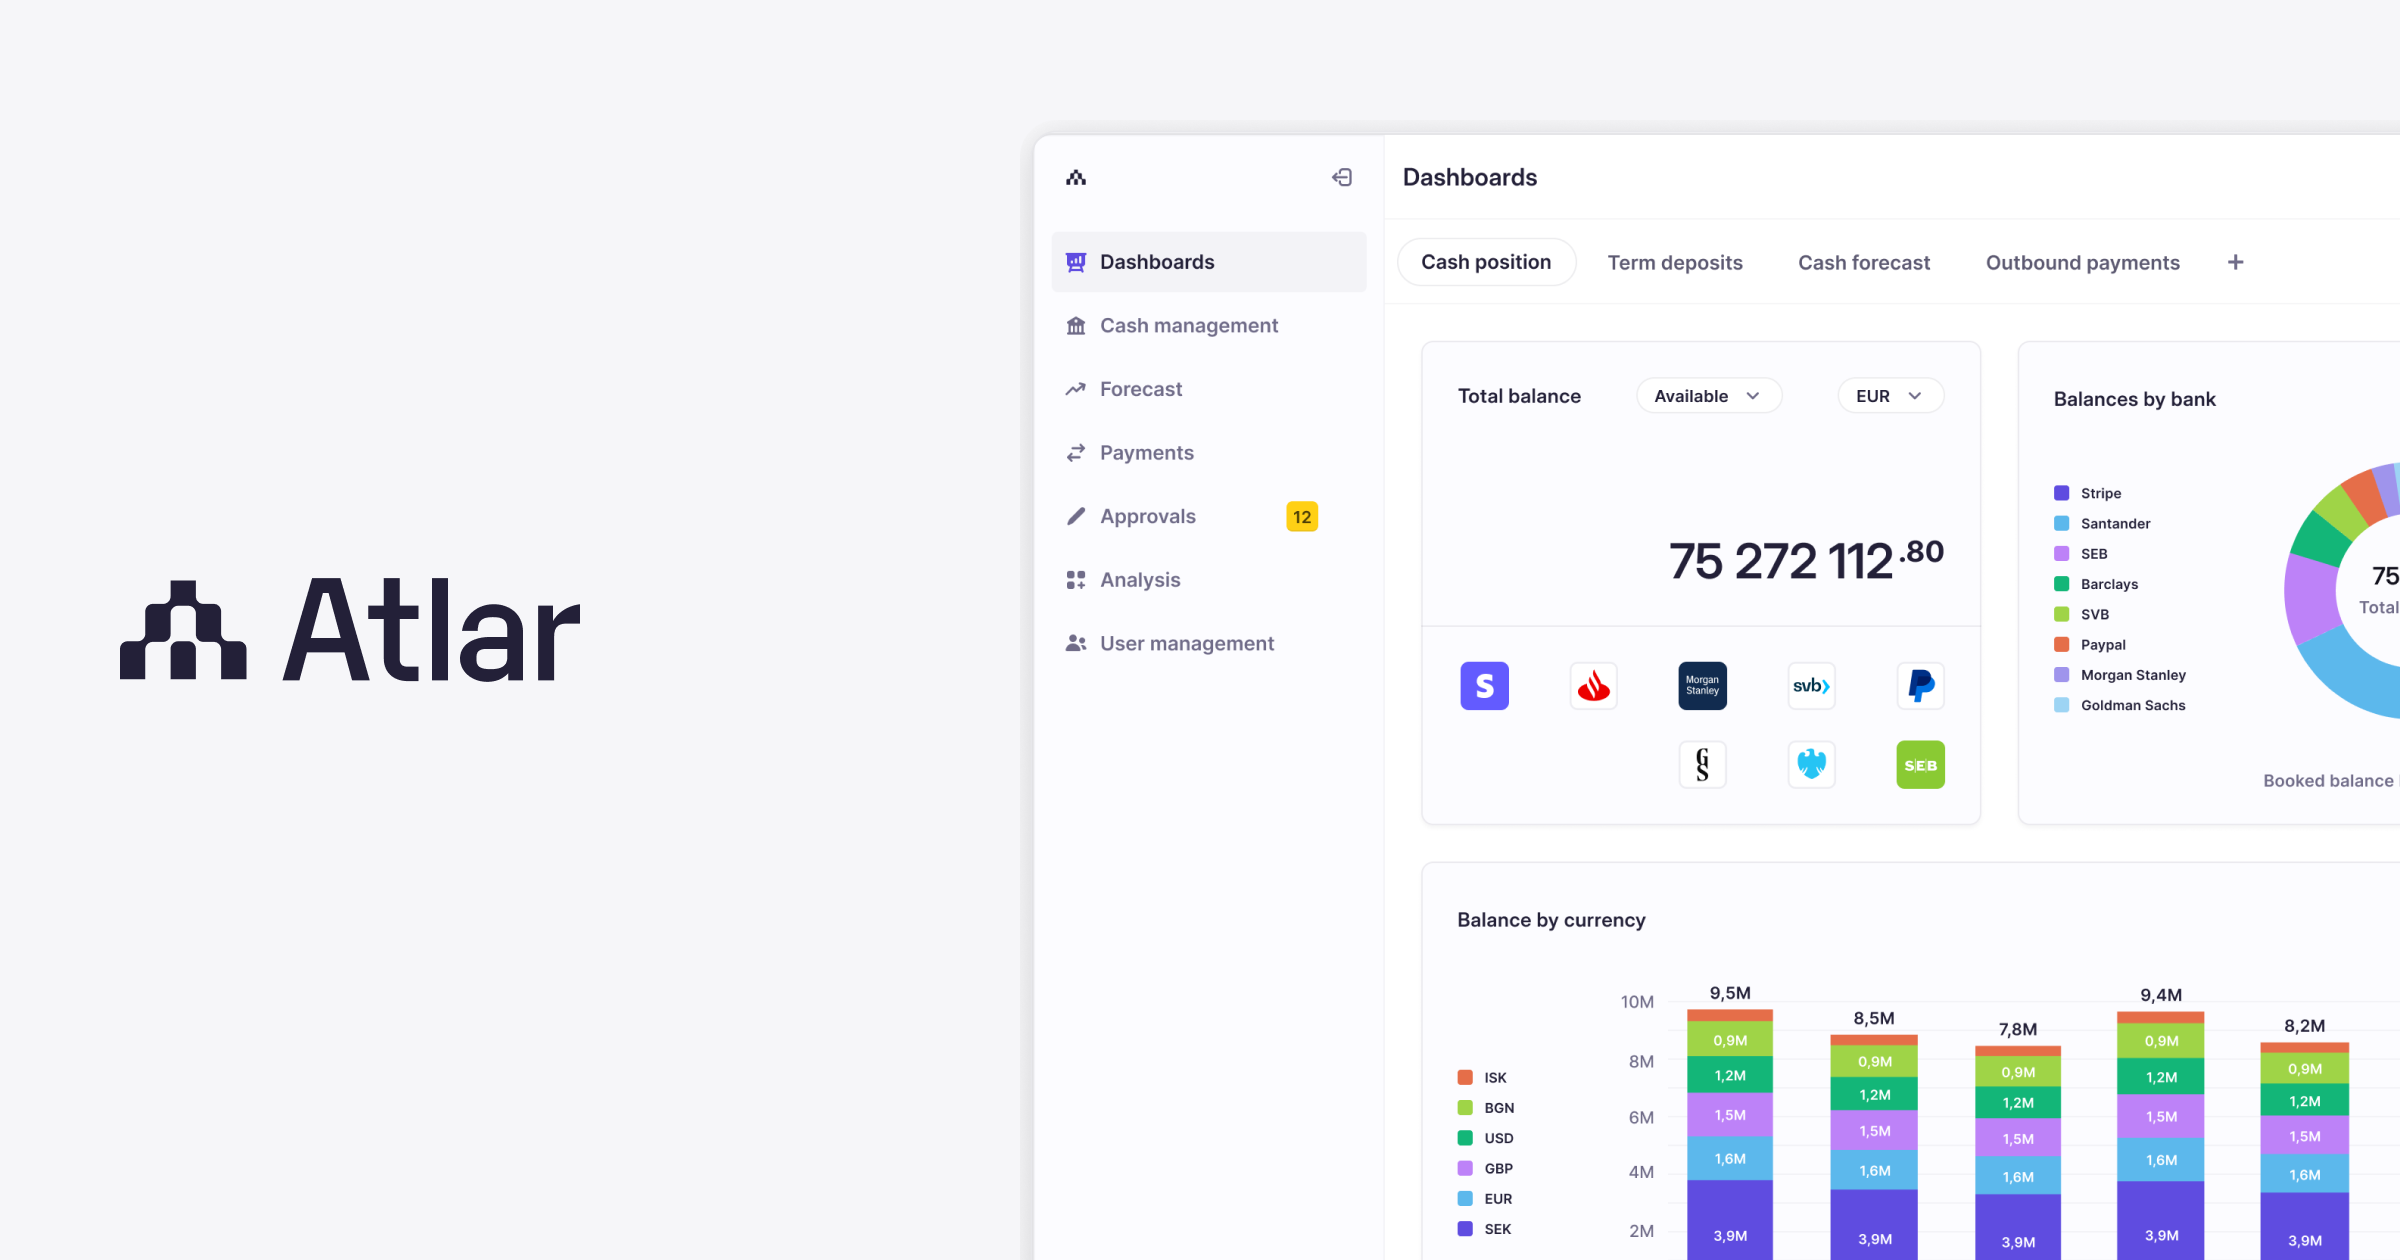Select the Stripe bank logo tile

[1484, 686]
